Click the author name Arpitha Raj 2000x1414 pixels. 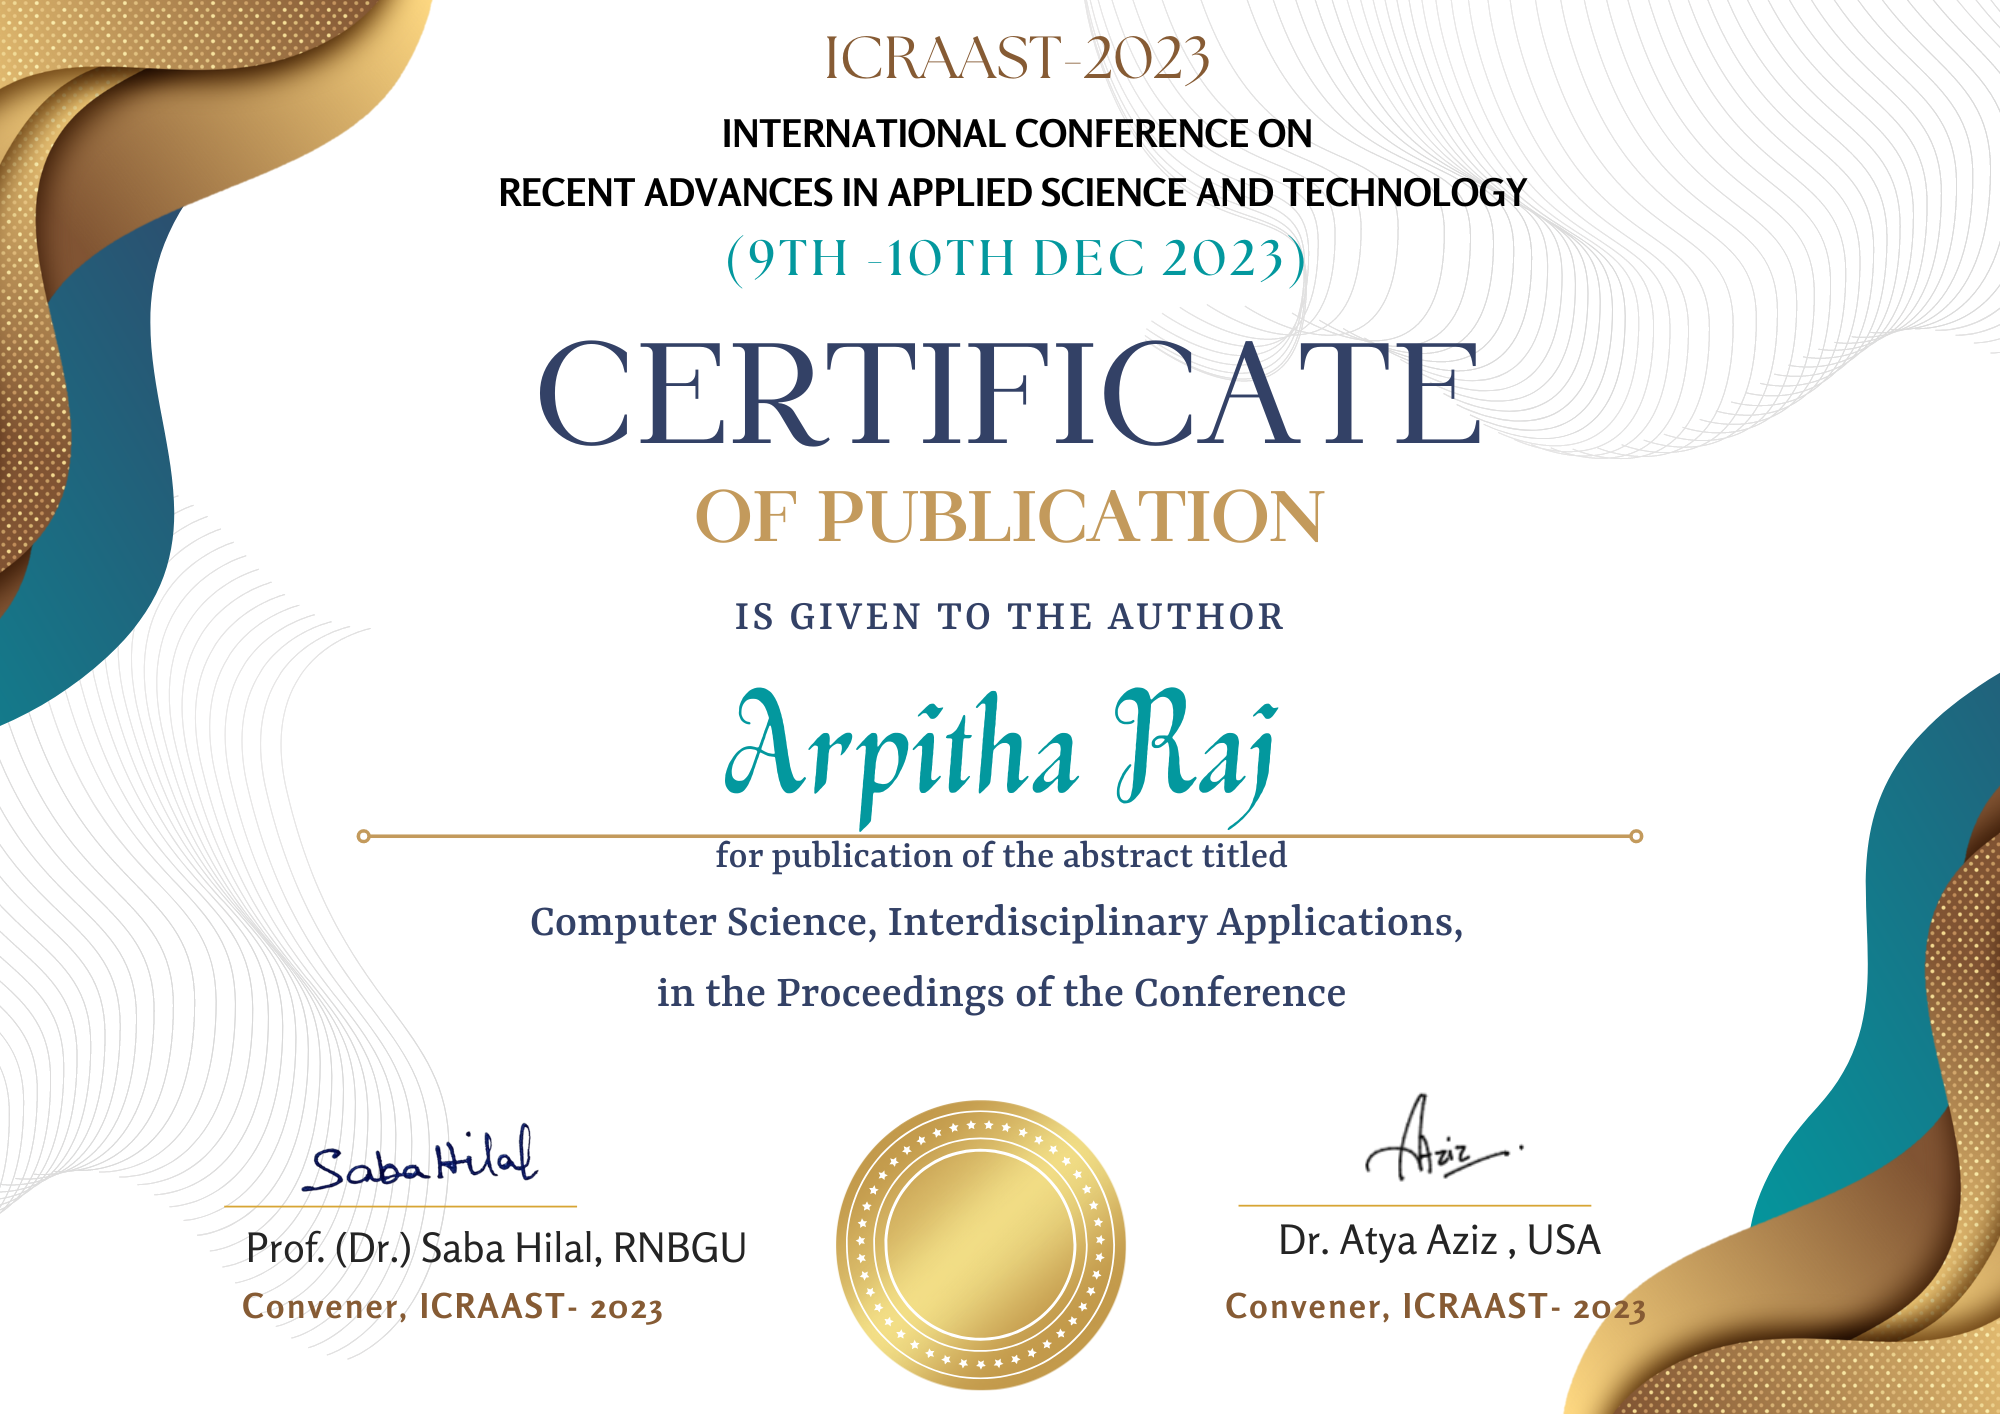tap(1001, 756)
